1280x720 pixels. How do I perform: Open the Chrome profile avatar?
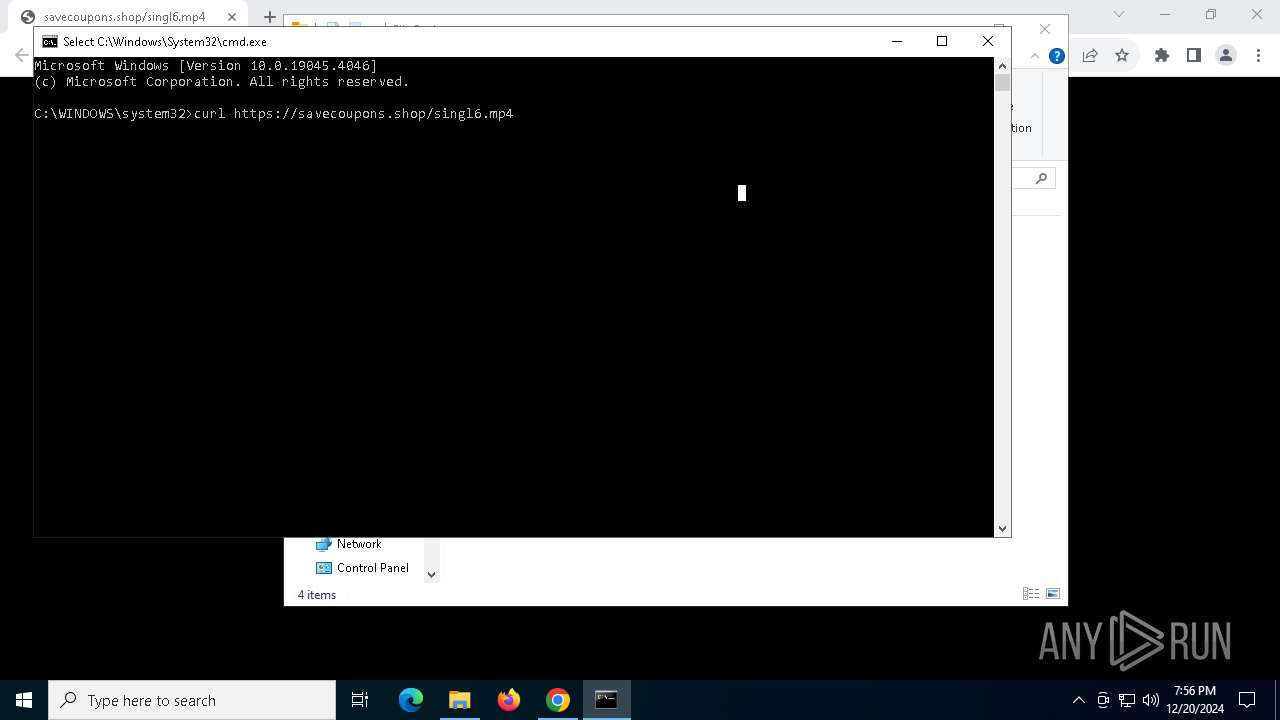pyautogui.click(x=1226, y=55)
